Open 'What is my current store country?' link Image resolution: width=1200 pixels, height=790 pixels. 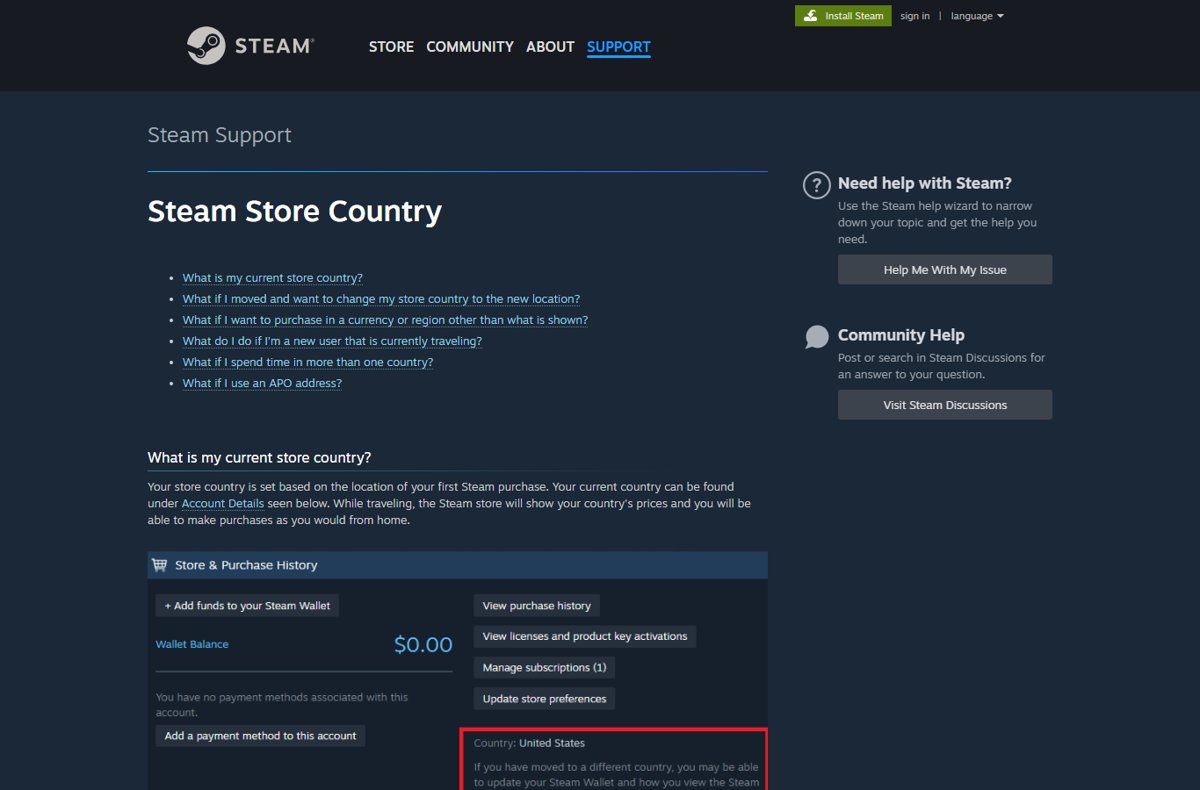(x=272, y=278)
